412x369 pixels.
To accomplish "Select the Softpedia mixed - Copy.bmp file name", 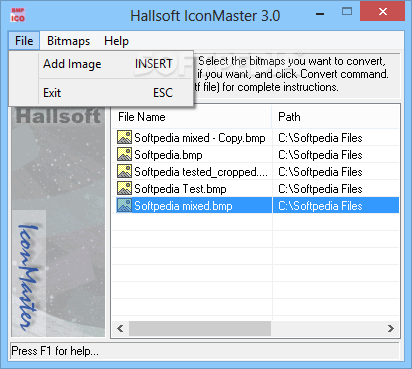I will click(x=200, y=138).
